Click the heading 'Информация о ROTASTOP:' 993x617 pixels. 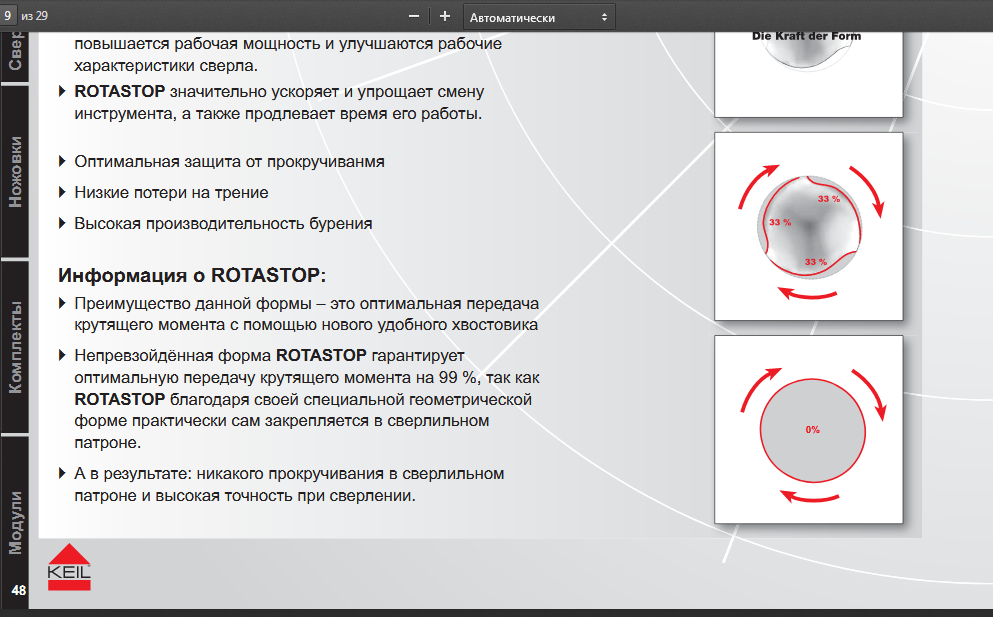[192, 276]
